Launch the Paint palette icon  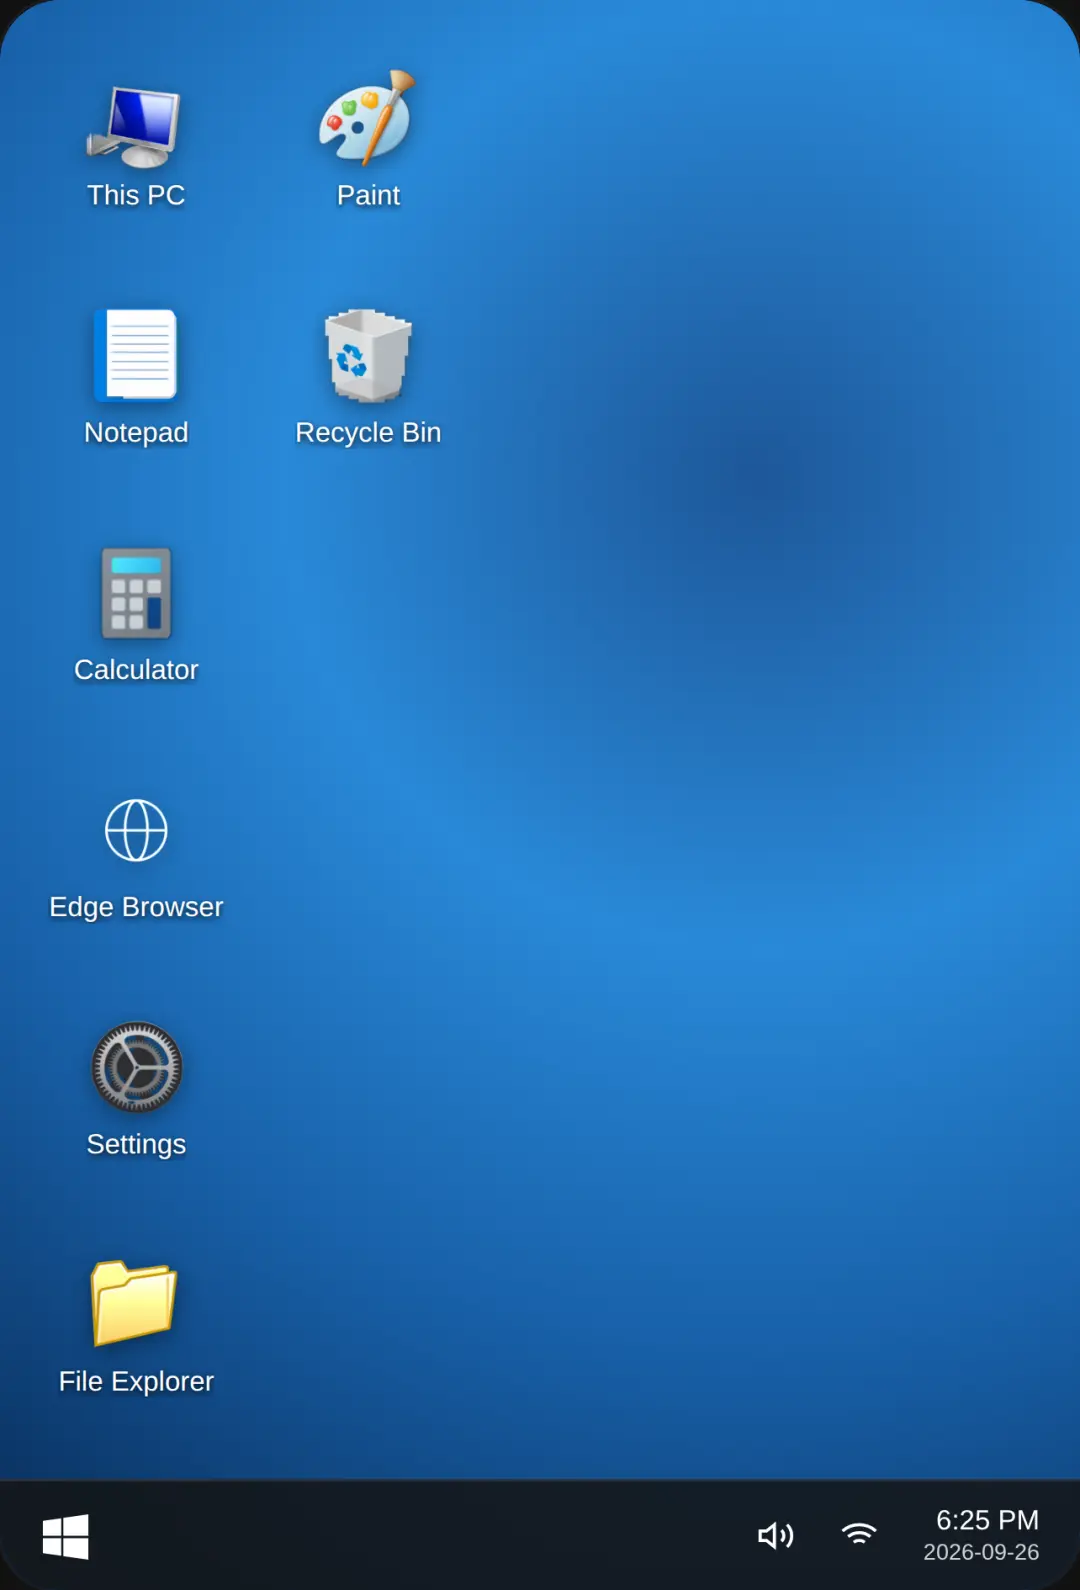(x=367, y=118)
